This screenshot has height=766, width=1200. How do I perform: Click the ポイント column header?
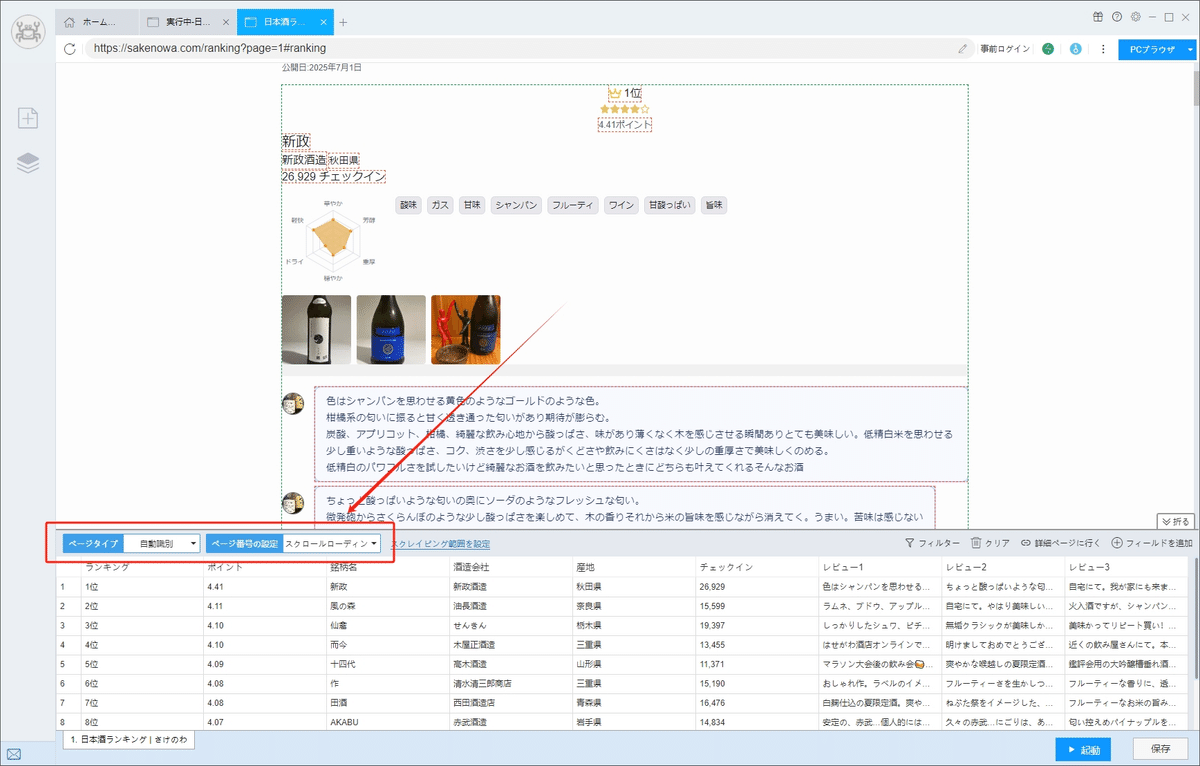pos(265,567)
